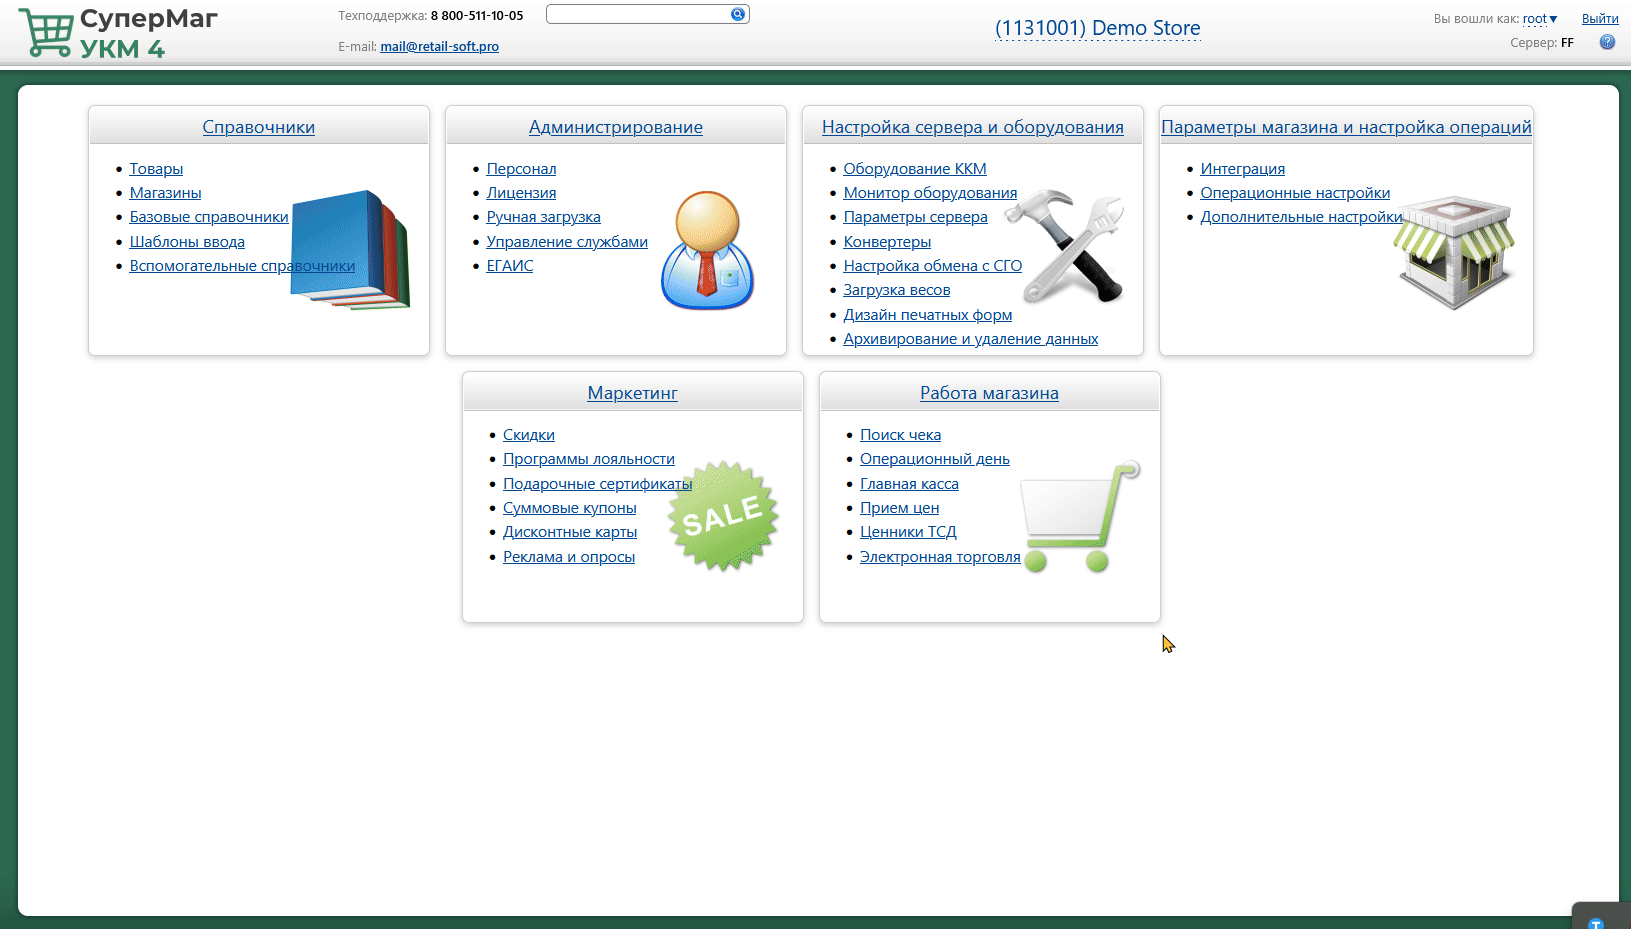Open the Администрирование section header

616,127
